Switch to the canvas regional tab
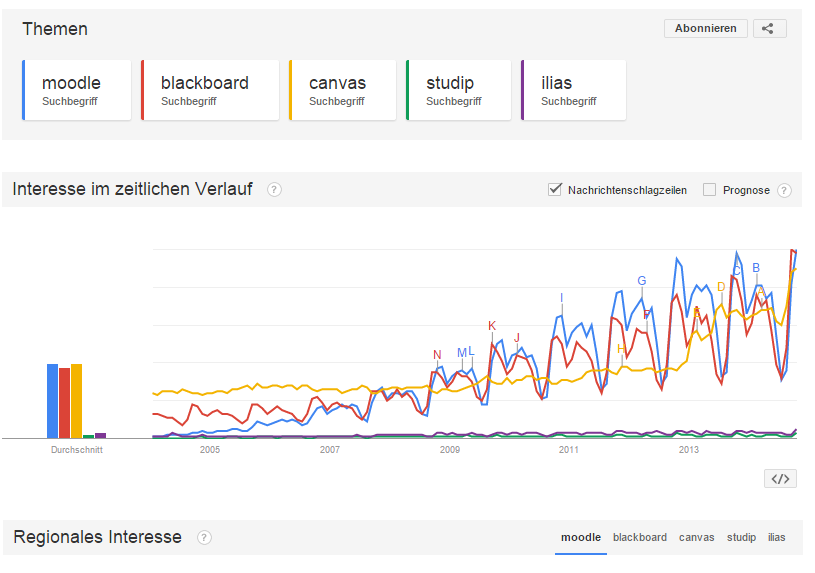 pos(697,538)
